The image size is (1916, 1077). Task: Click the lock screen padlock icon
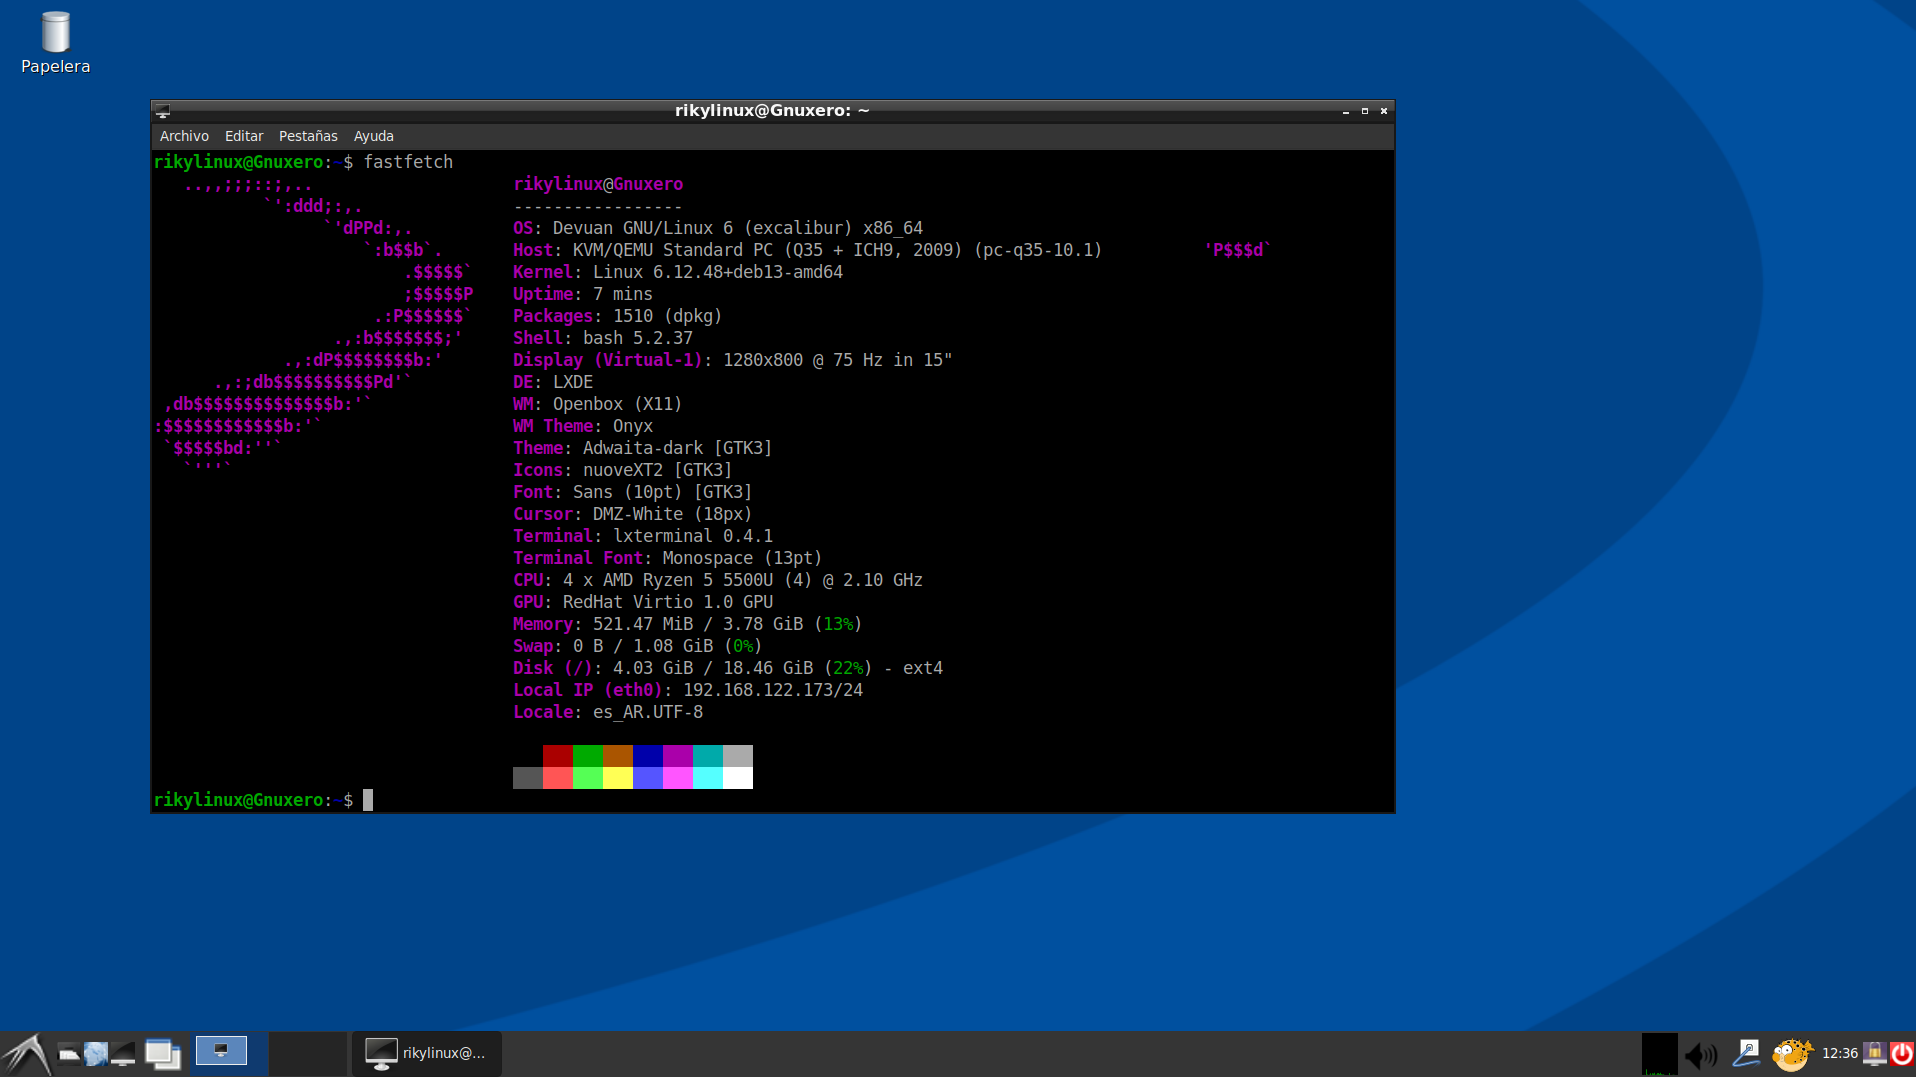1875,1053
